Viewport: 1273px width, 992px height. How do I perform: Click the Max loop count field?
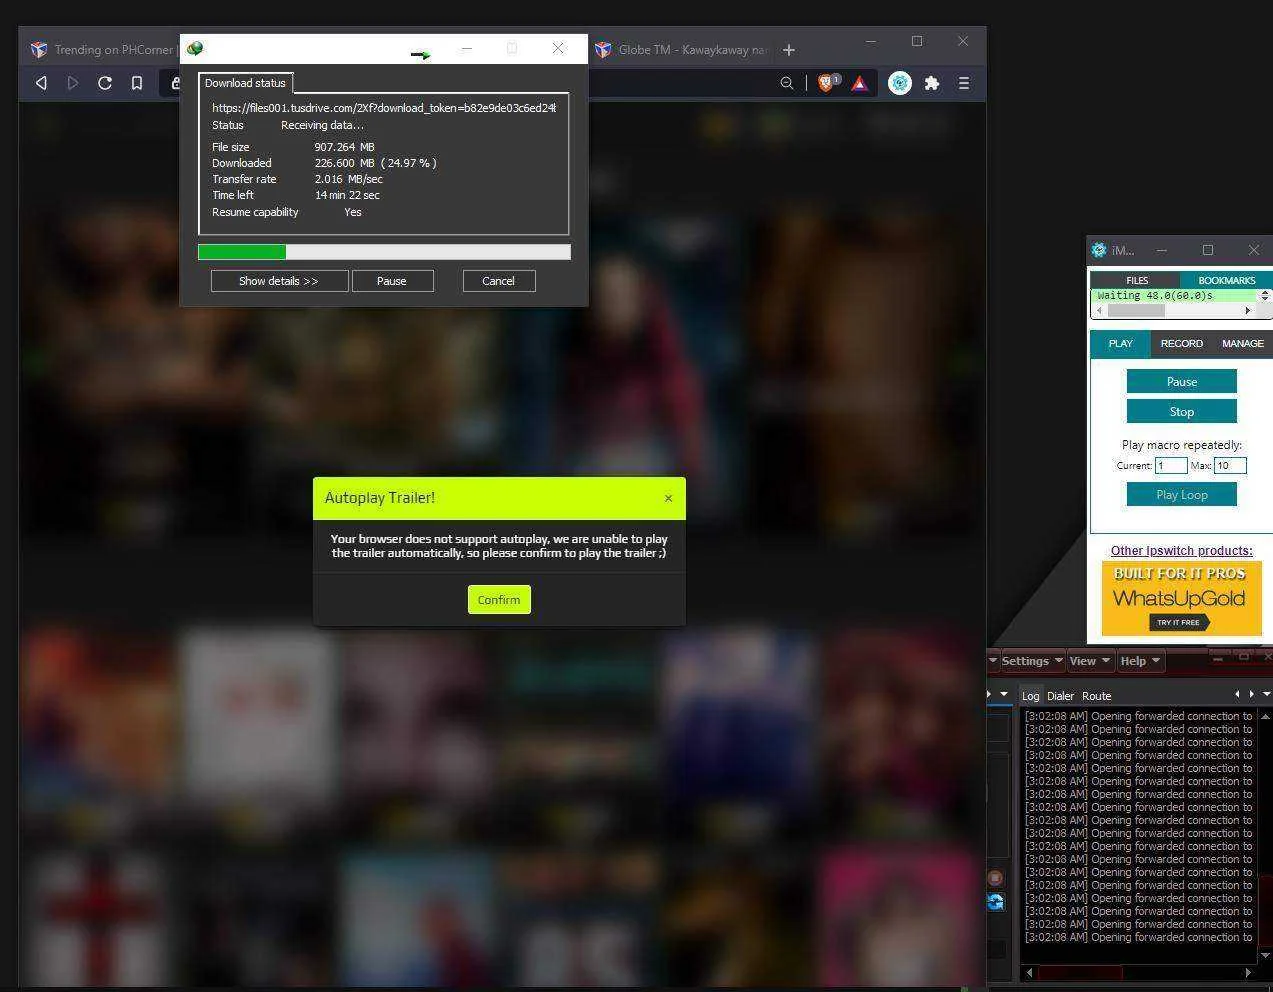click(x=1230, y=465)
